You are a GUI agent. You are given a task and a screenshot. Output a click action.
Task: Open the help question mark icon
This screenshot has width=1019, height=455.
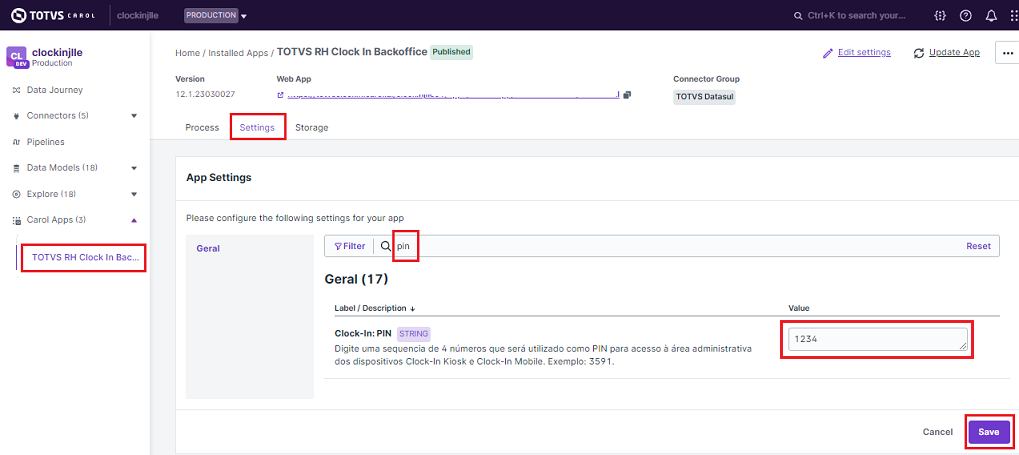[966, 16]
